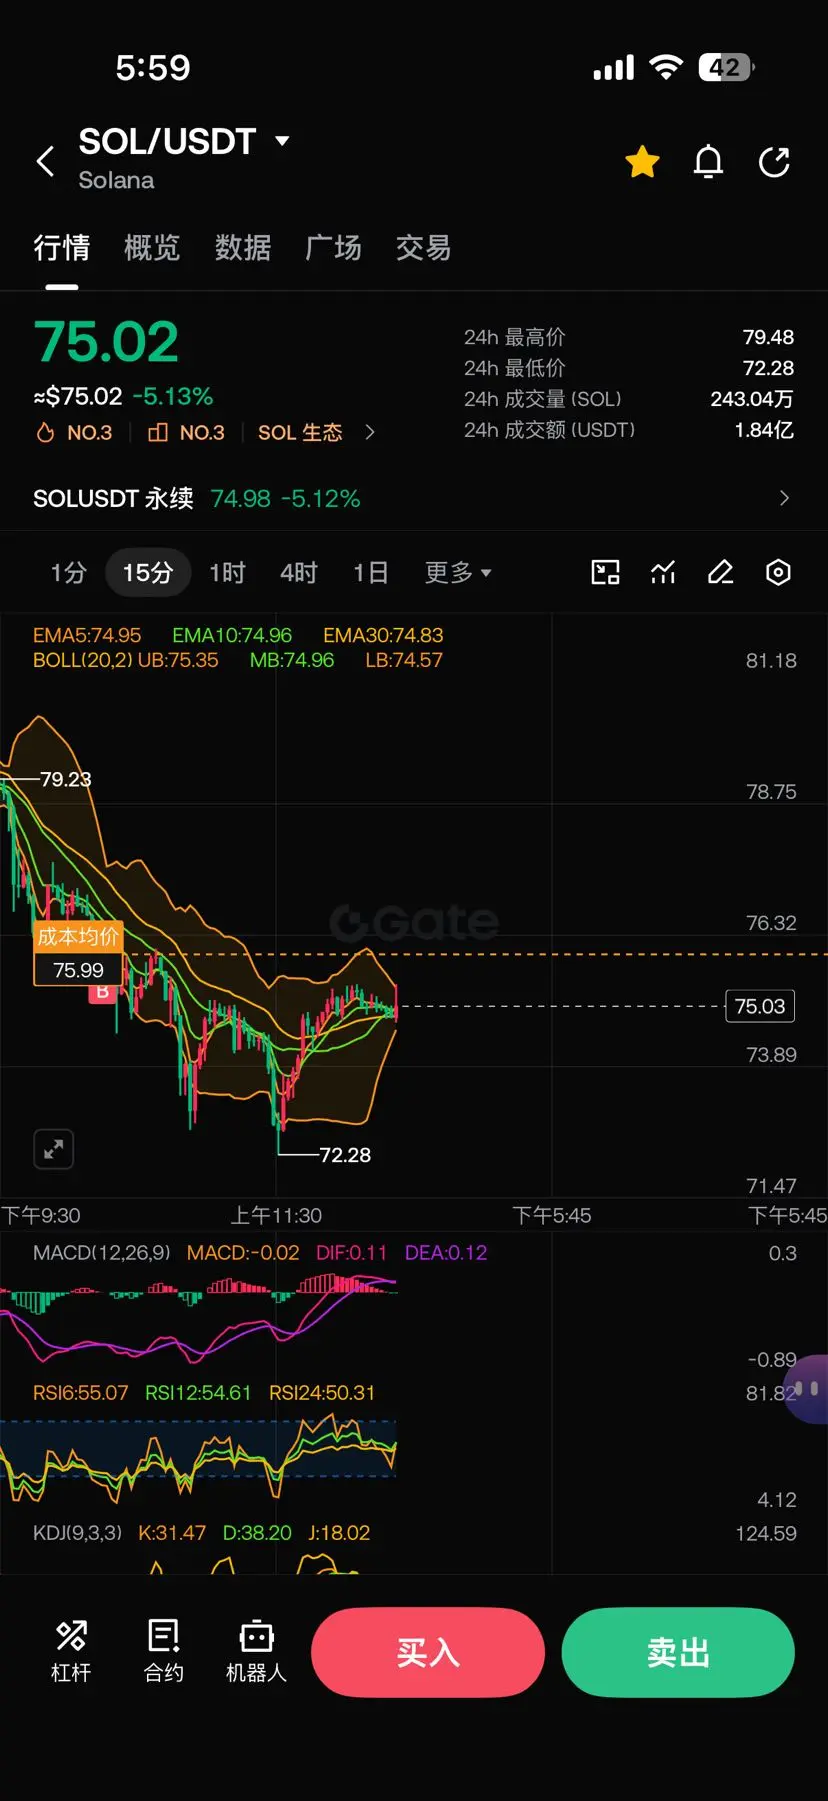Open 合约 futures icon
The image size is (828, 1801).
click(x=164, y=1651)
